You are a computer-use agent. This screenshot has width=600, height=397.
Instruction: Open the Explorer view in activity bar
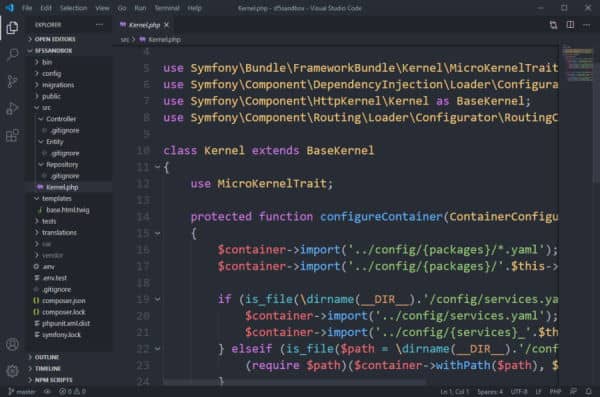pos(12,28)
